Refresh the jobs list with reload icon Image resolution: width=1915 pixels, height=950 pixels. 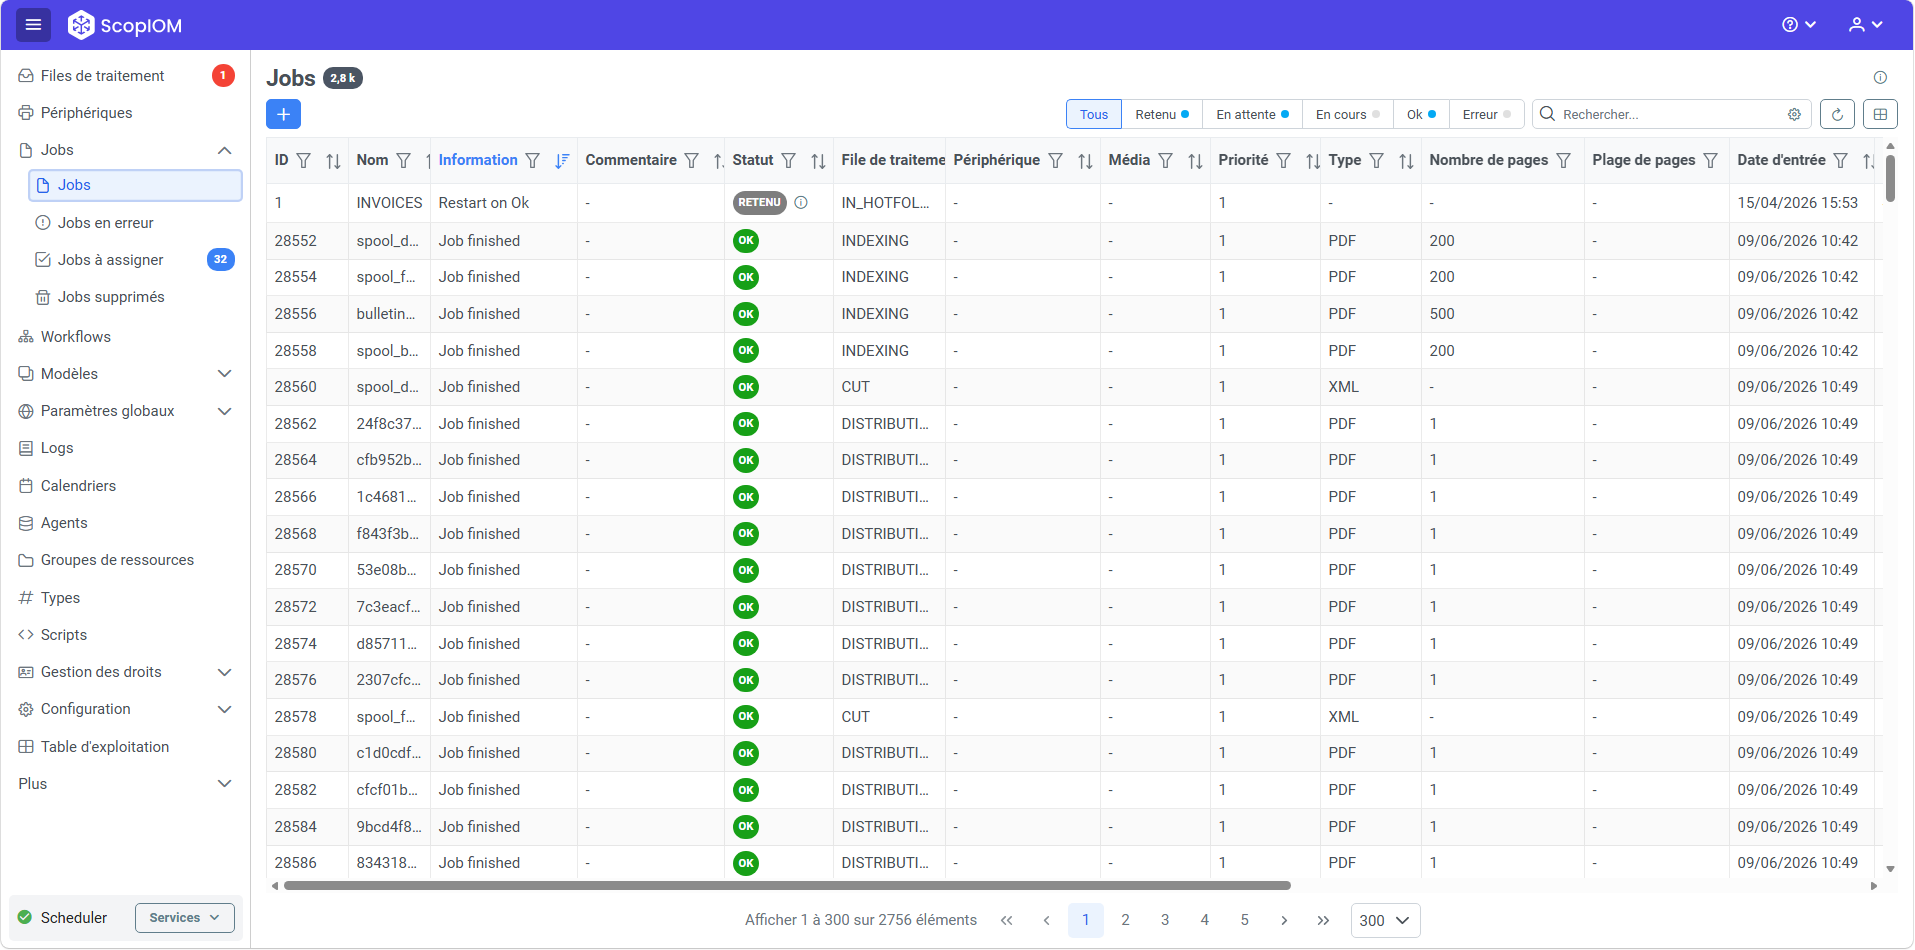(x=1837, y=114)
